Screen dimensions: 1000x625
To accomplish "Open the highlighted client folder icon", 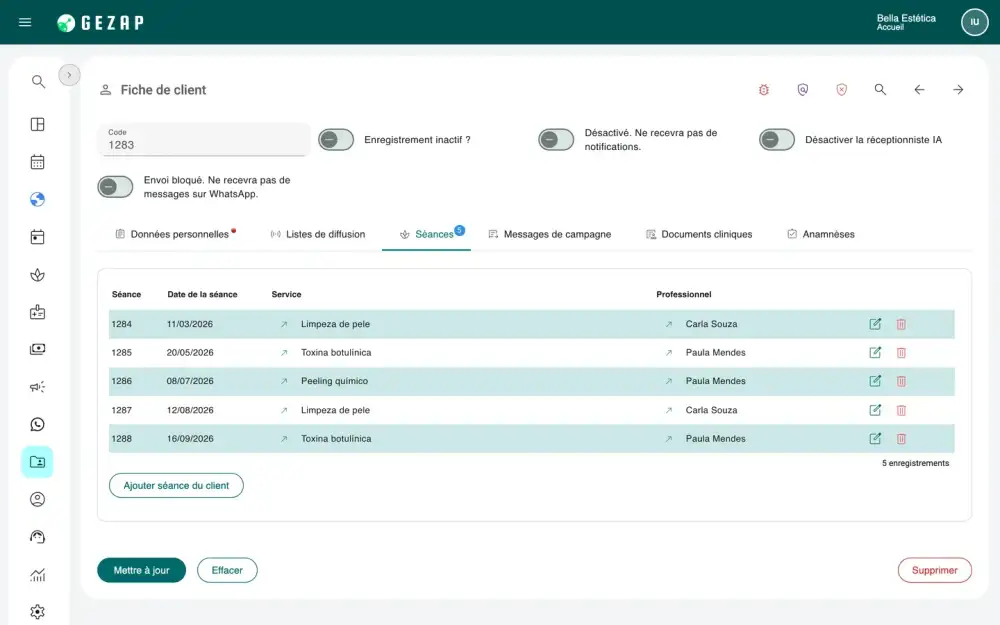I will [37, 462].
